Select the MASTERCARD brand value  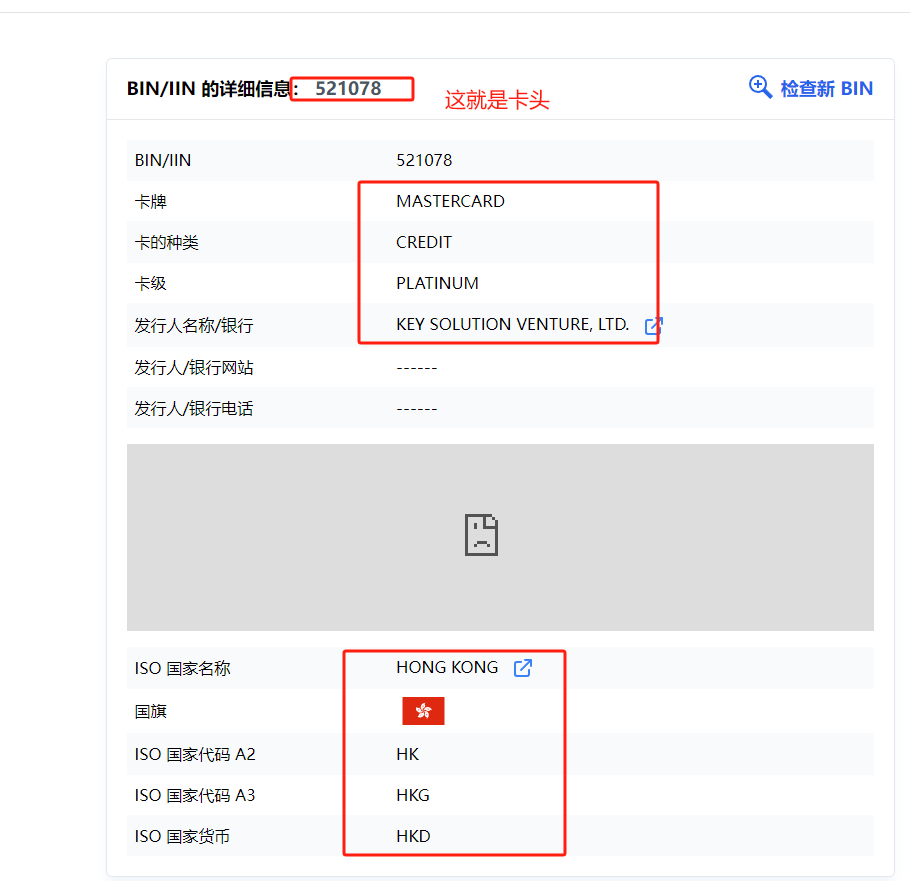[x=450, y=201]
